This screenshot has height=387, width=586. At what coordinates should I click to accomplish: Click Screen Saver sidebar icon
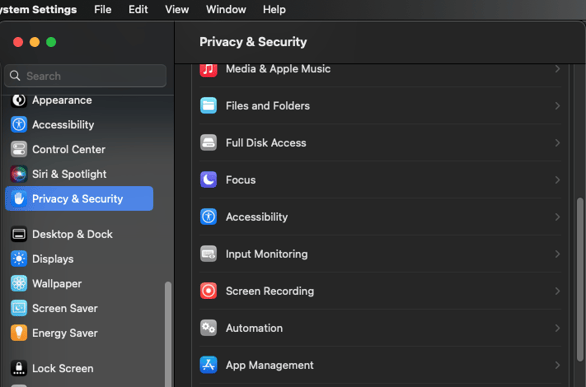tap(19, 308)
